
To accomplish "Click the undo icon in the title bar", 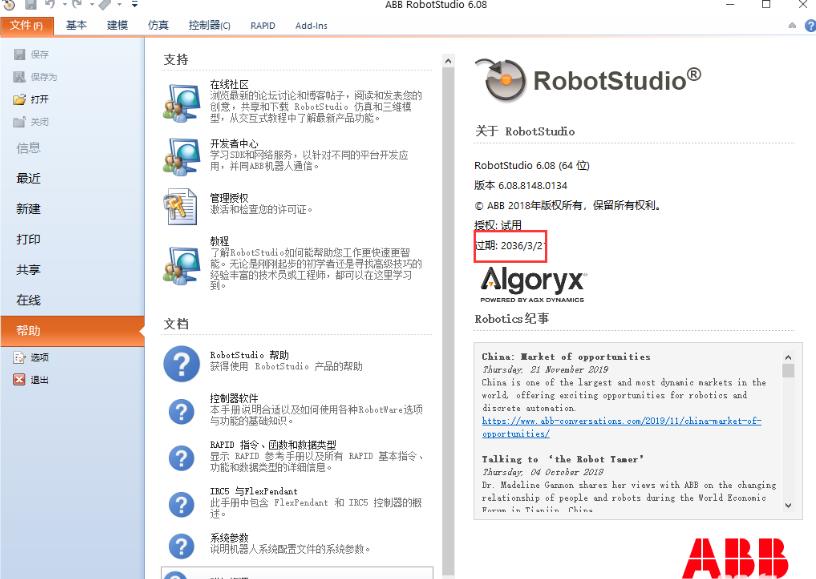I will (x=49, y=4).
